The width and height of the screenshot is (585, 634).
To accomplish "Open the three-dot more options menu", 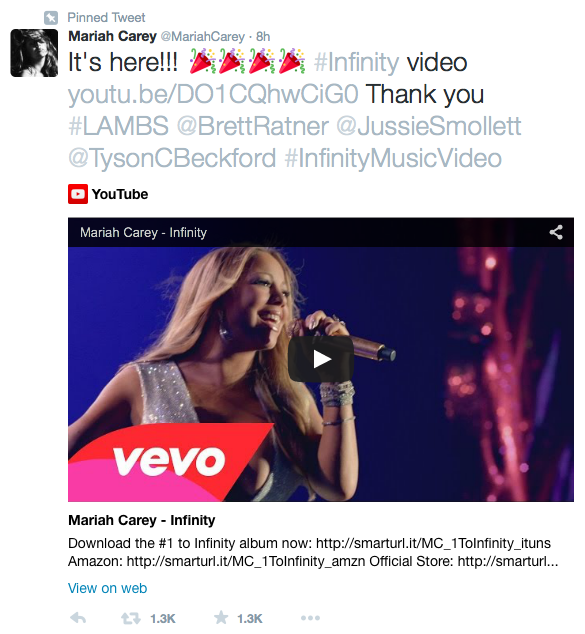I will [x=310, y=618].
